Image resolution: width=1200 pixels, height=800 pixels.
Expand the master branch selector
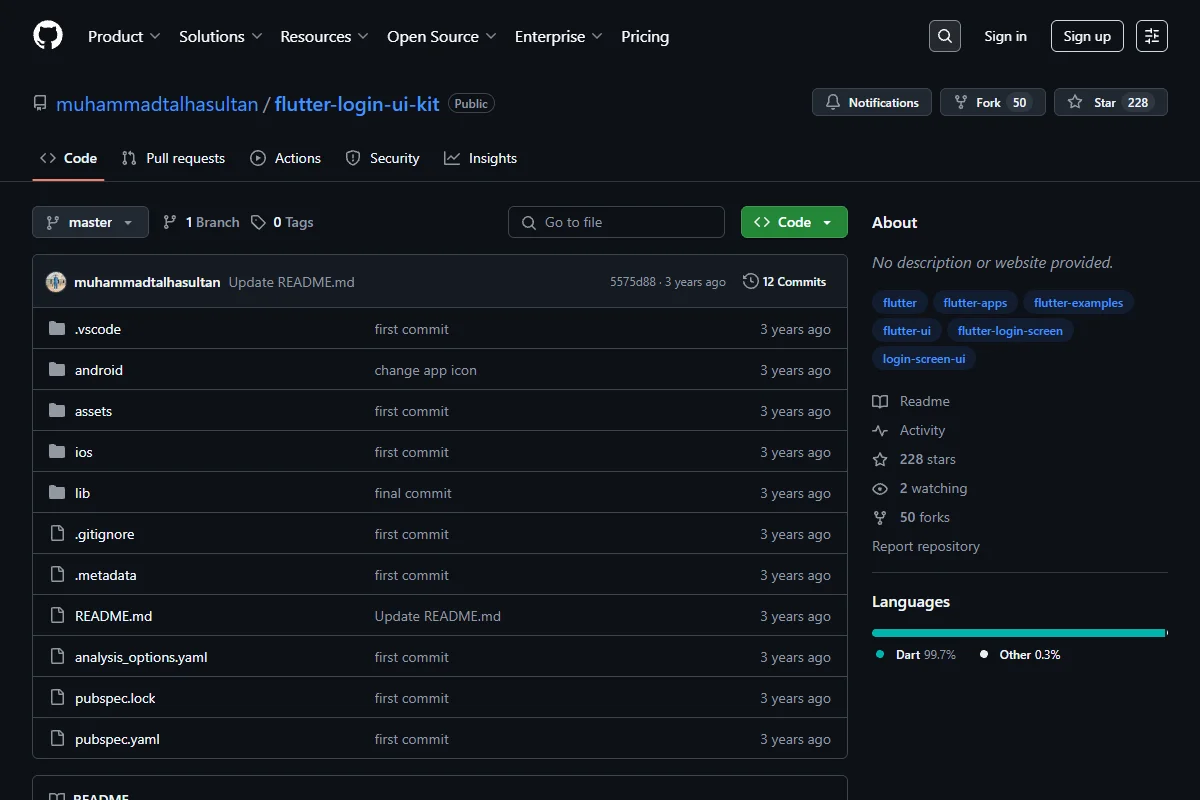point(90,222)
